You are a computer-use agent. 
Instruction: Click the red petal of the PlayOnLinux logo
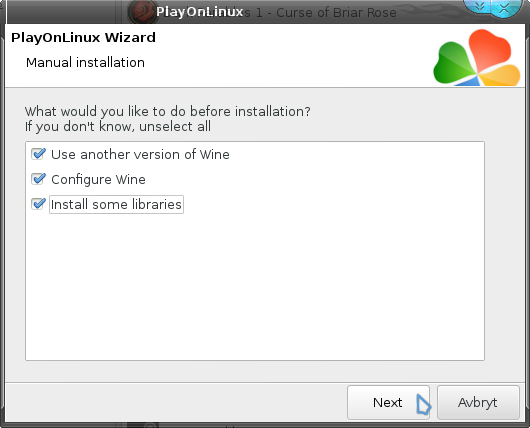490,49
